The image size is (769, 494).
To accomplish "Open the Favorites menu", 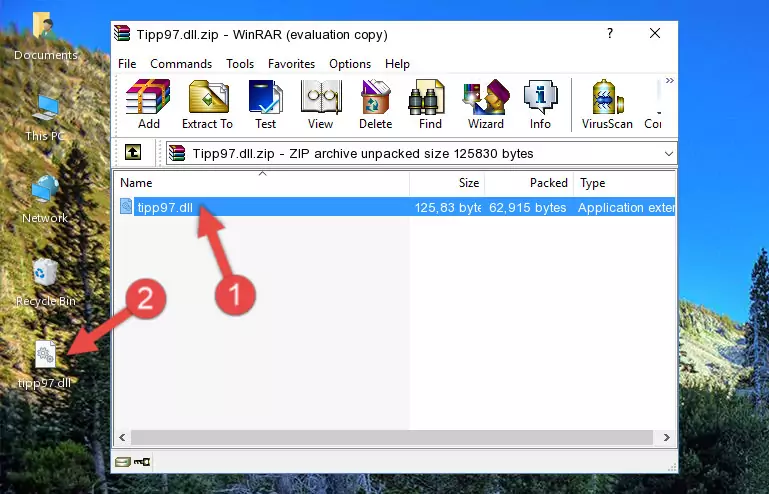I will point(291,64).
